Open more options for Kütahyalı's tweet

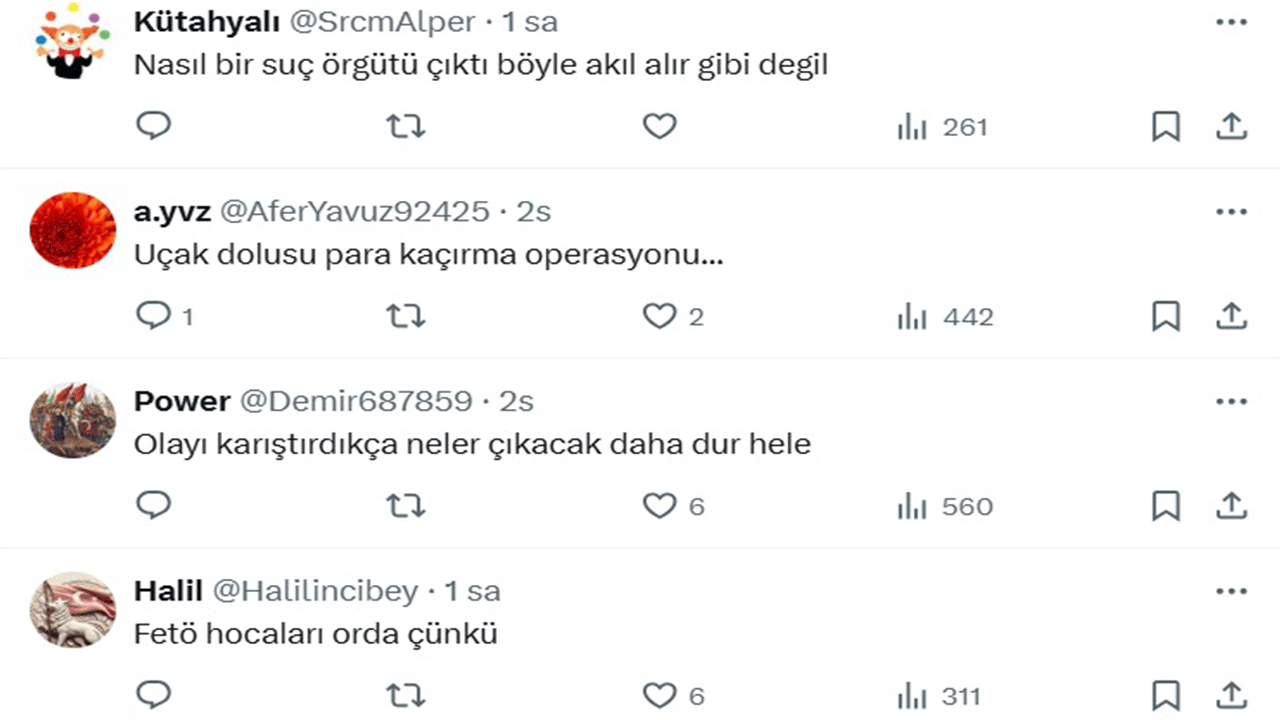click(1231, 22)
